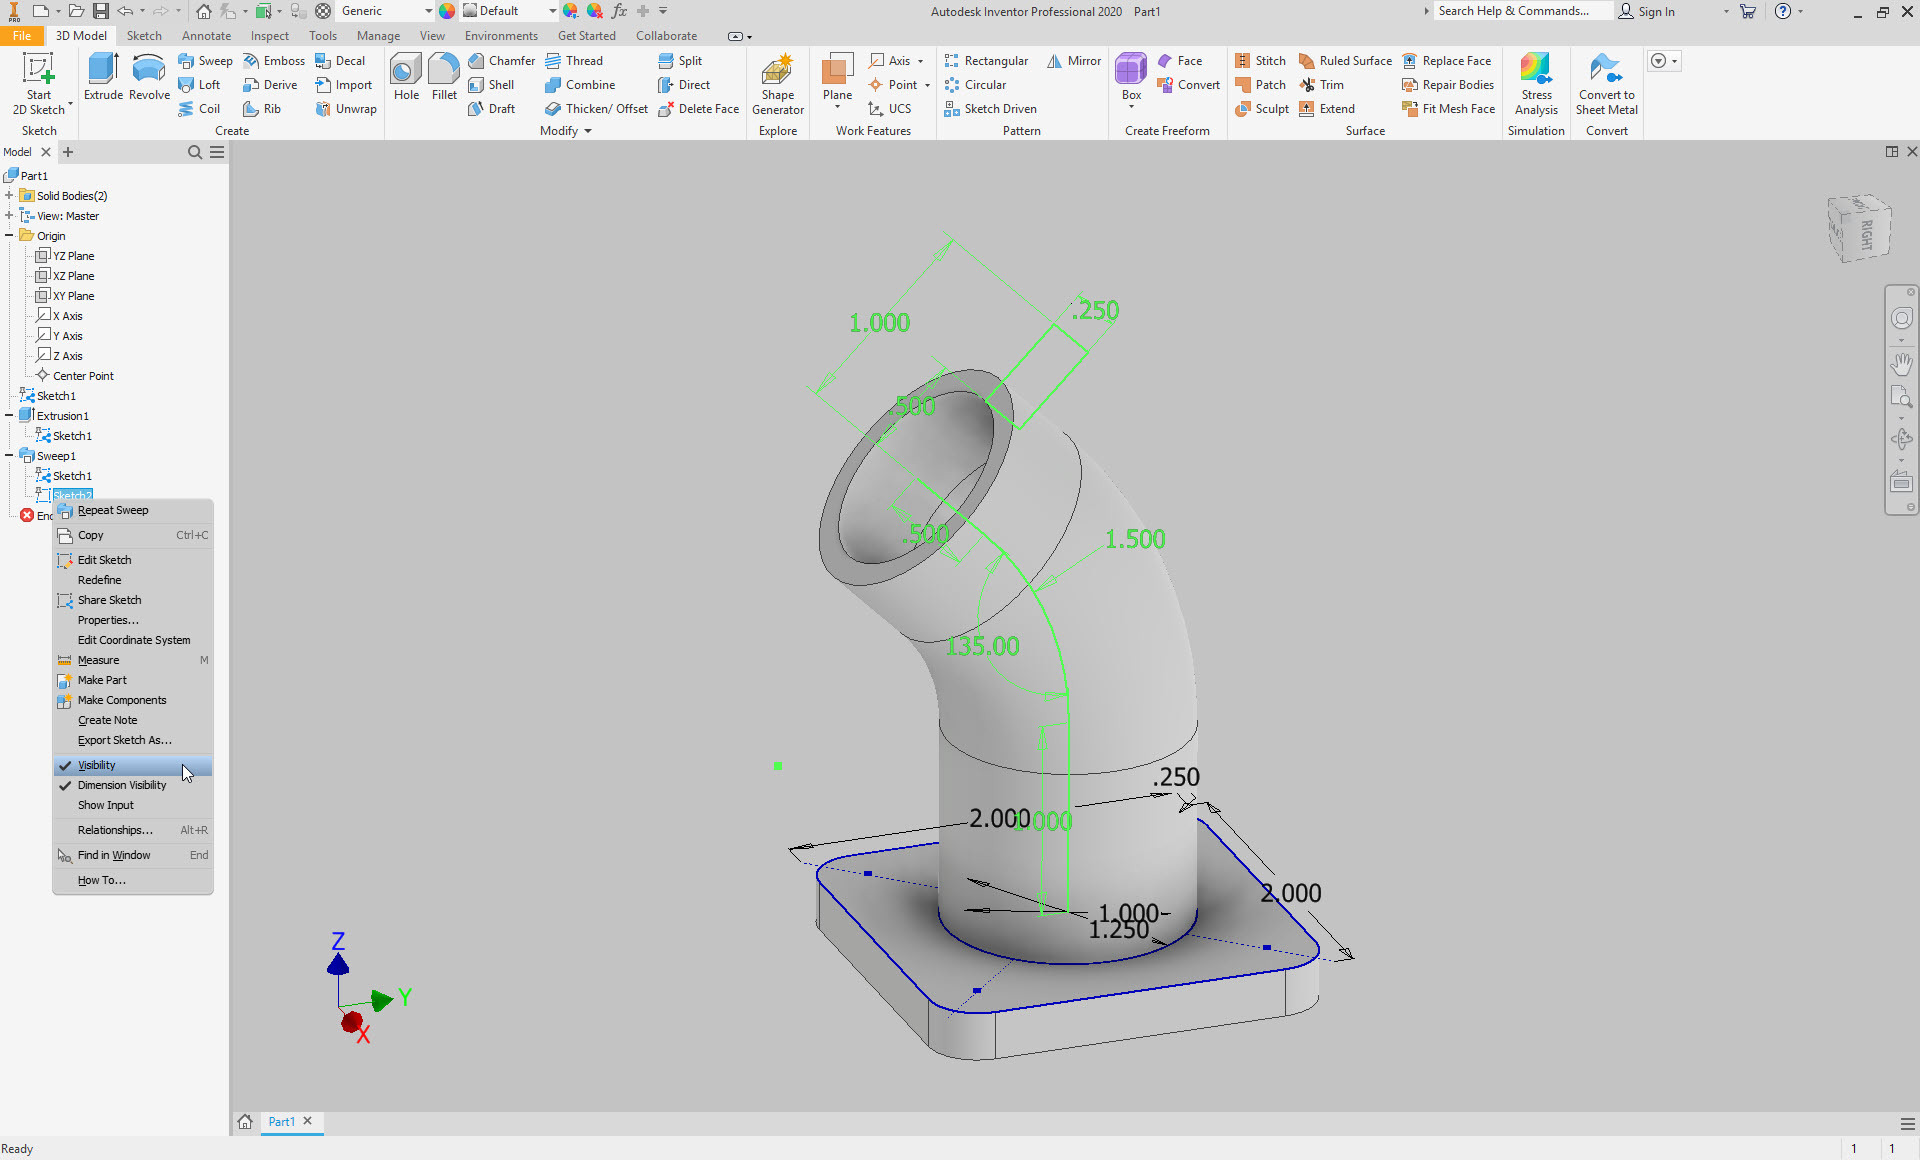The width and height of the screenshot is (1920, 1160).
Task: Uncheck Dimension Visibility option
Action: [x=122, y=785]
